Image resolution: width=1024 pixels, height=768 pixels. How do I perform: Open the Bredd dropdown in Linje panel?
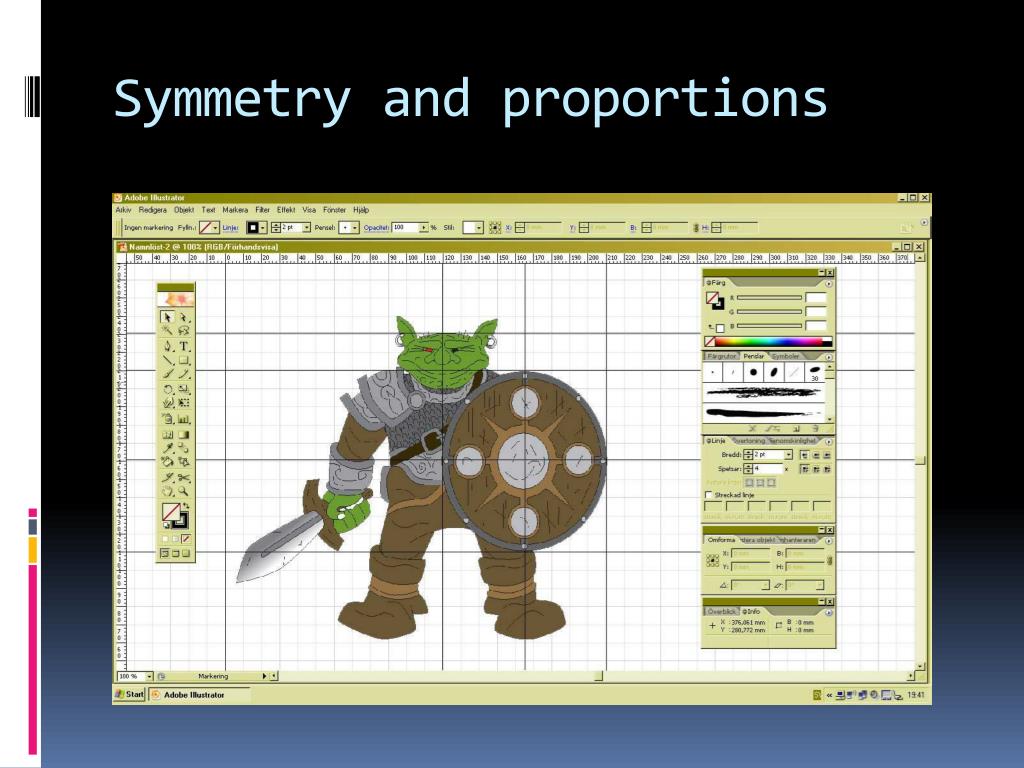[788, 455]
